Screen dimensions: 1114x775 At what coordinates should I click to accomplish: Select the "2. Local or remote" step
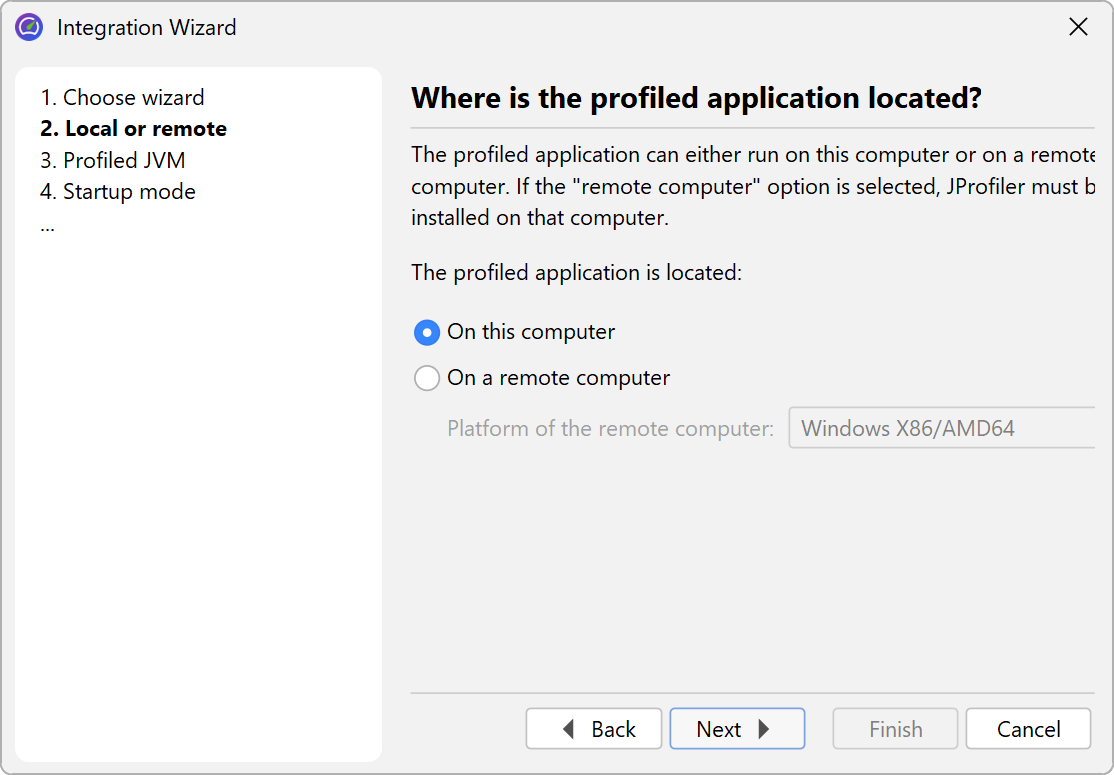(x=133, y=129)
